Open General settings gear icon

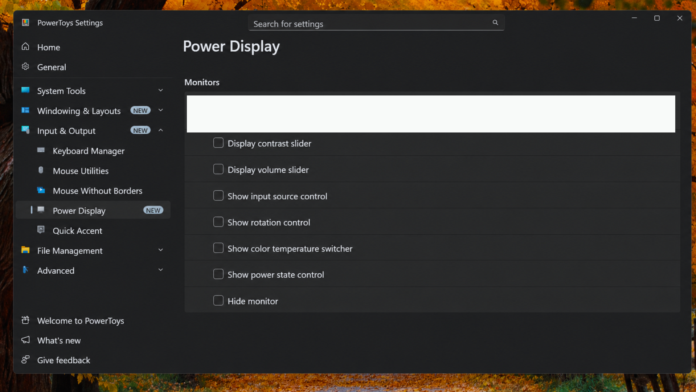(25, 67)
